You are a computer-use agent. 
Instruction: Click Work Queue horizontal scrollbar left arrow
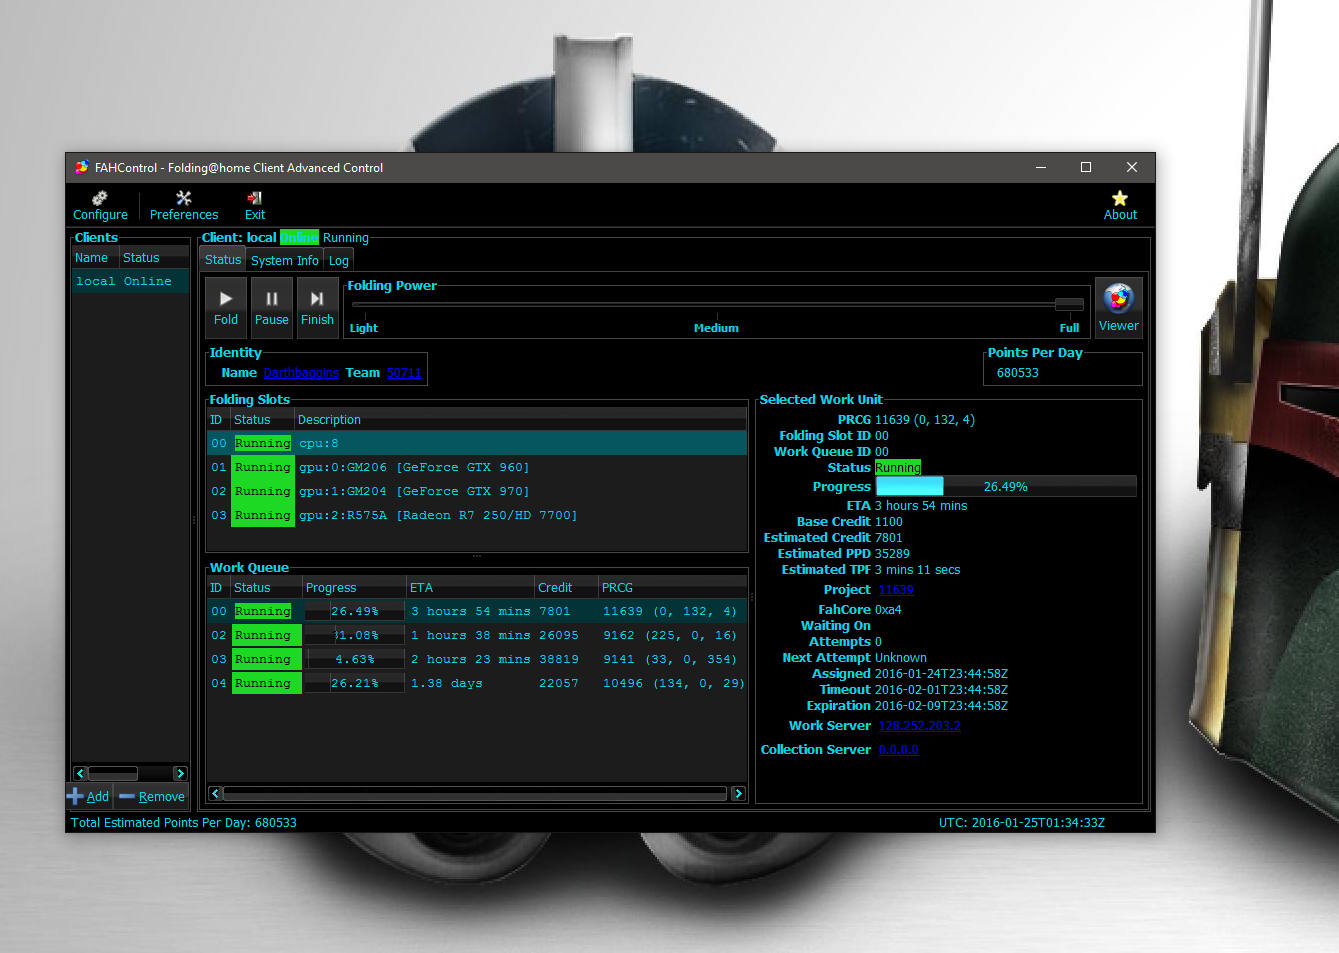pyautogui.click(x=215, y=794)
